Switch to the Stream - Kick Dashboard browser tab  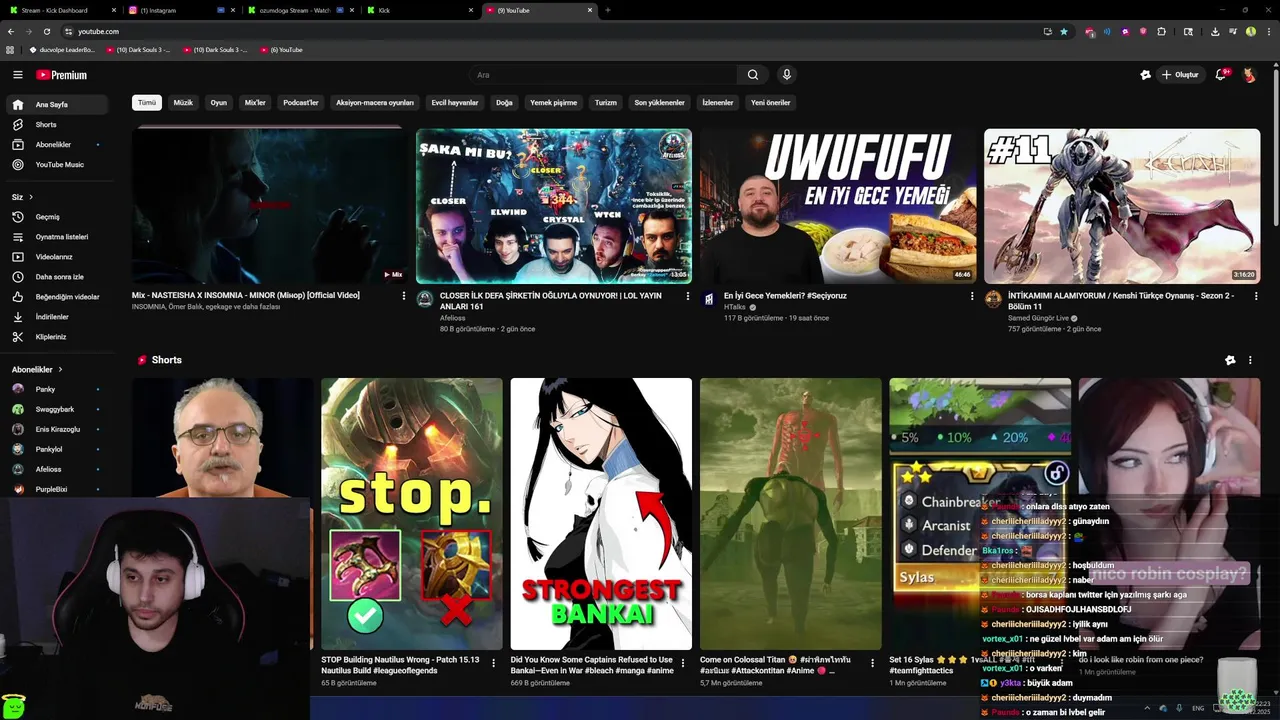click(60, 10)
